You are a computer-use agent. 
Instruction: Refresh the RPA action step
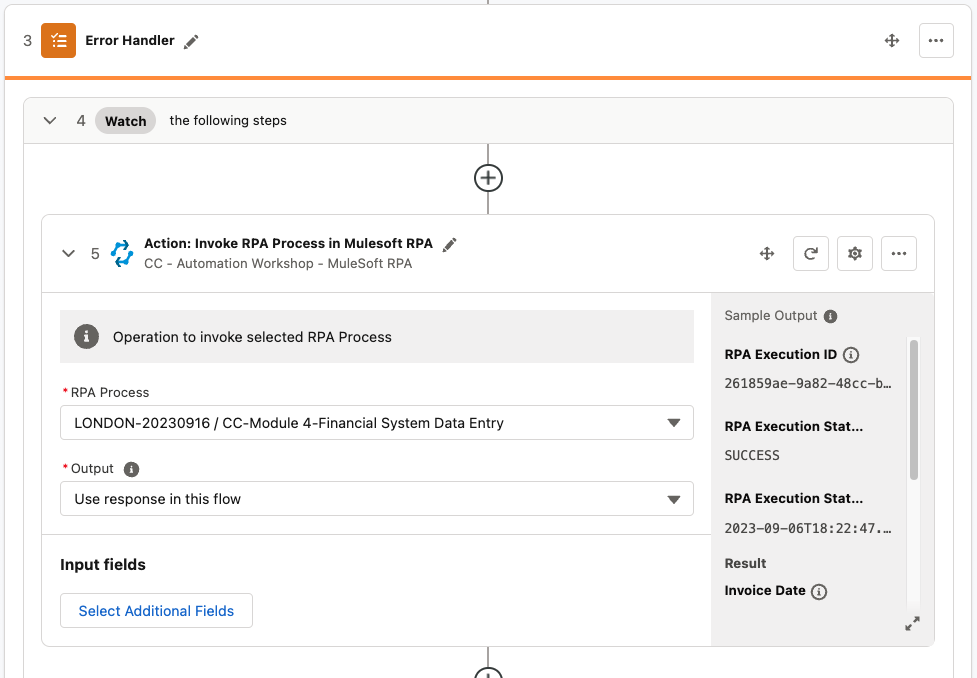tap(810, 254)
